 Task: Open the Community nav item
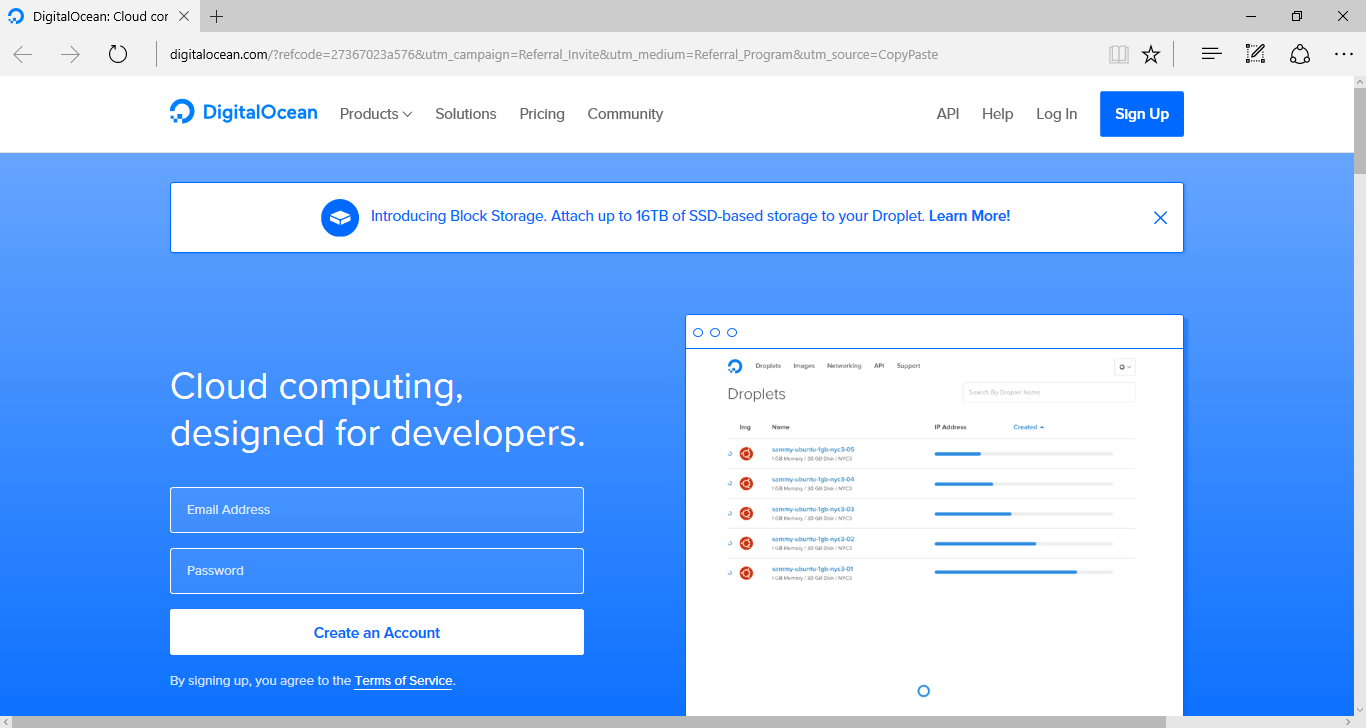[x=625, y=114]
